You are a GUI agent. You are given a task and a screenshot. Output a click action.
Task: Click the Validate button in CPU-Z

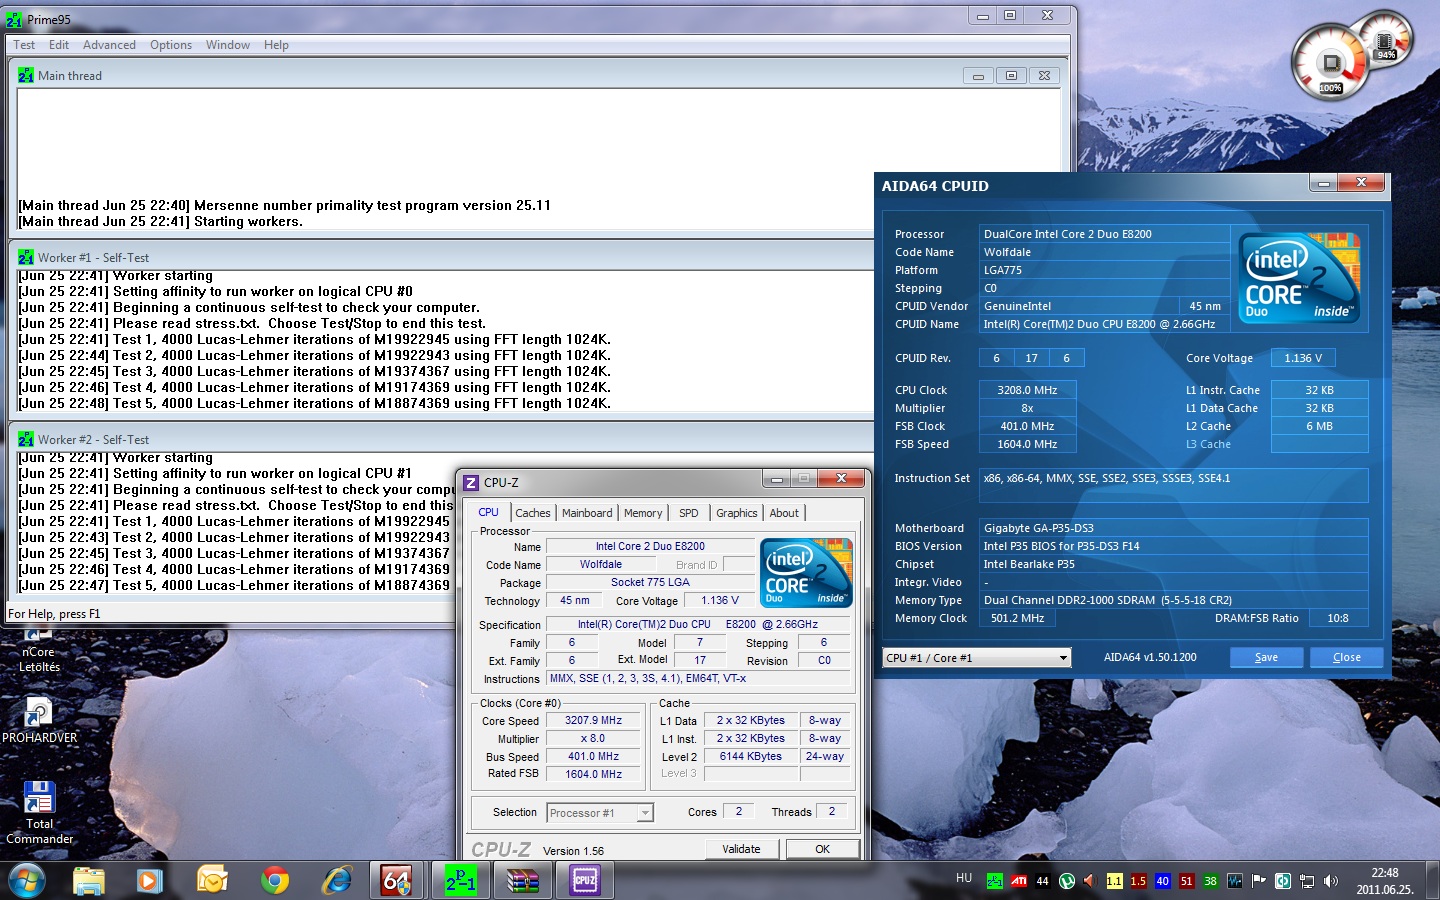pyautogui.click(x=741, y=849)
